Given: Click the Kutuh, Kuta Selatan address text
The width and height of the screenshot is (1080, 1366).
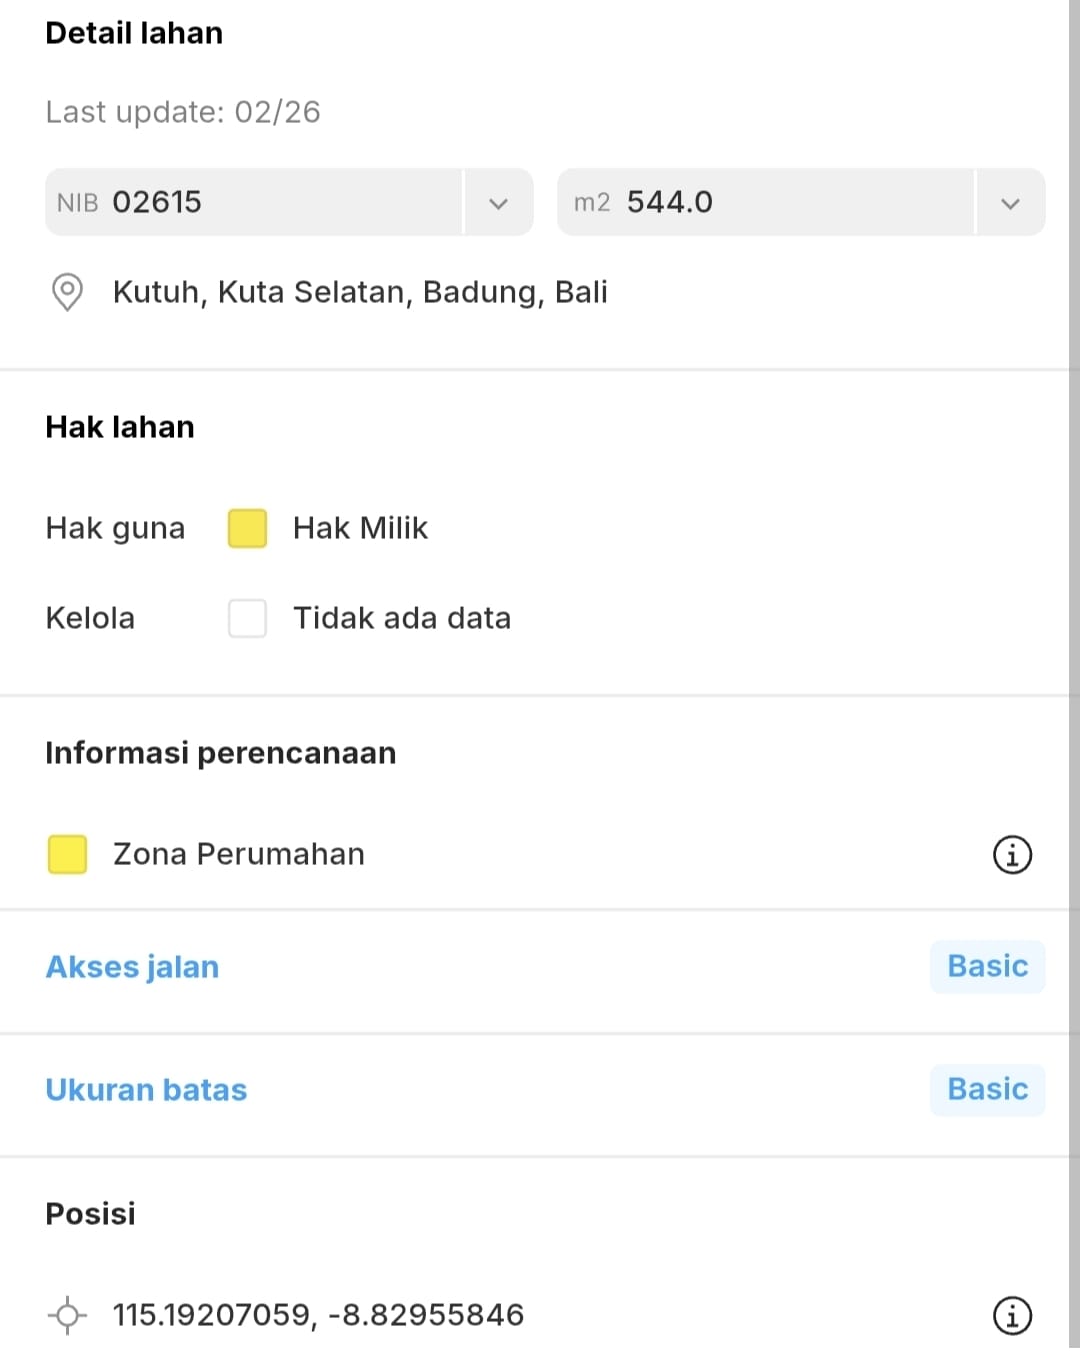Looking at the screenshot, I should [360, 292].
